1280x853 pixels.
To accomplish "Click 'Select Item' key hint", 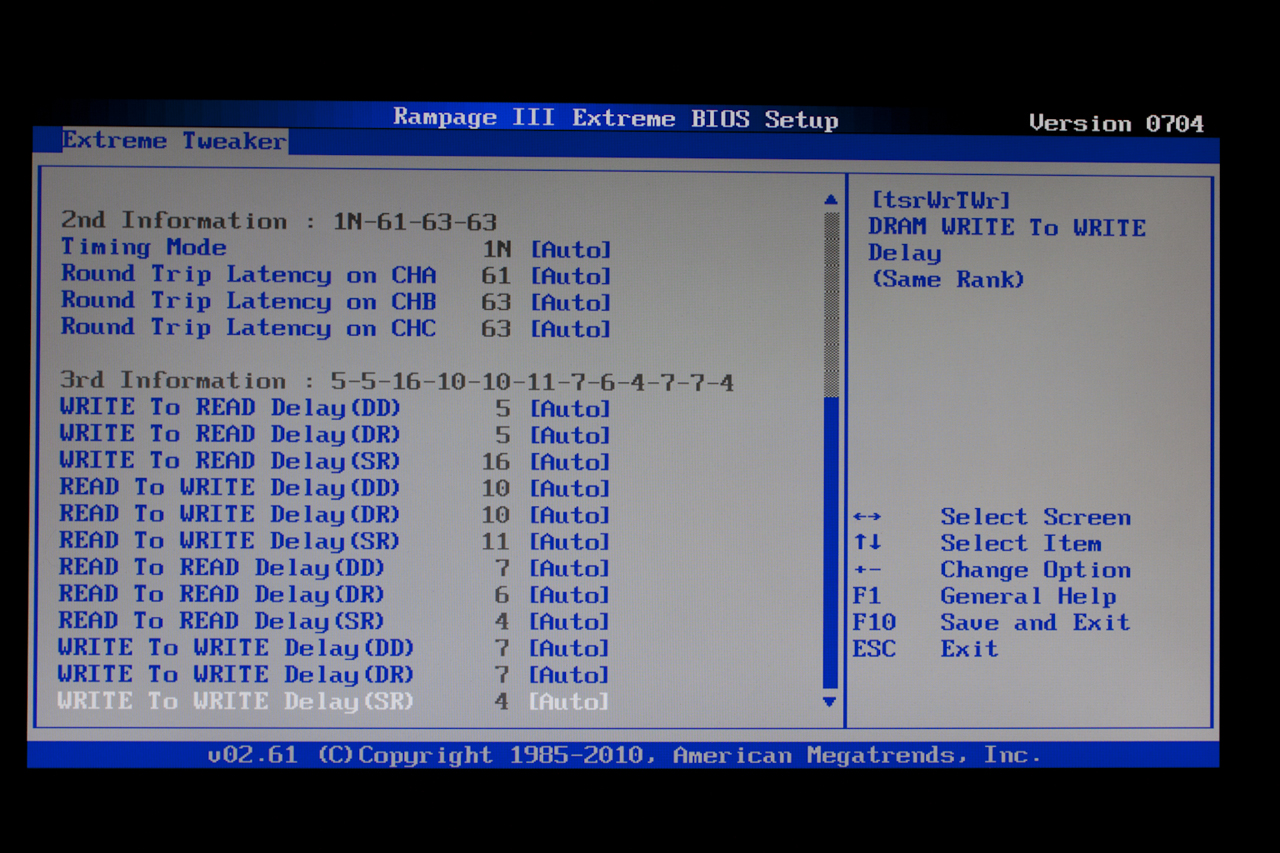I will click(x=1021, y=543).
